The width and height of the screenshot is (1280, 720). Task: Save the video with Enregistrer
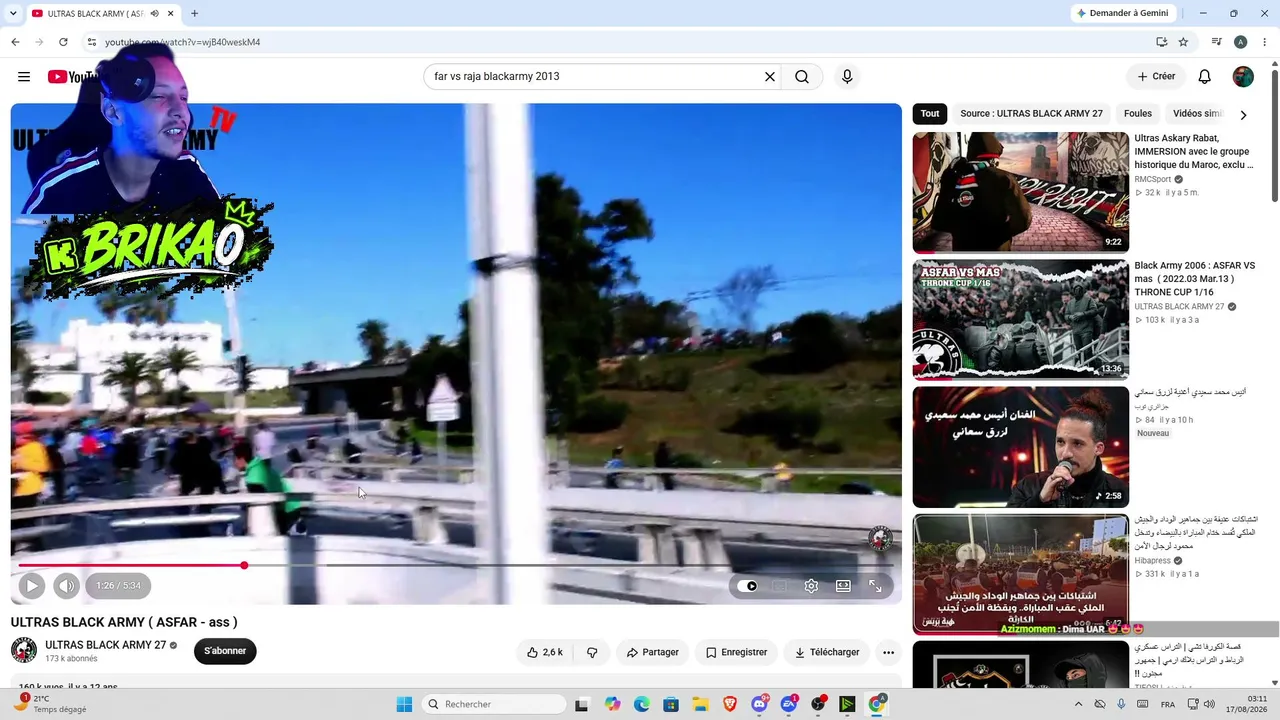736,652
